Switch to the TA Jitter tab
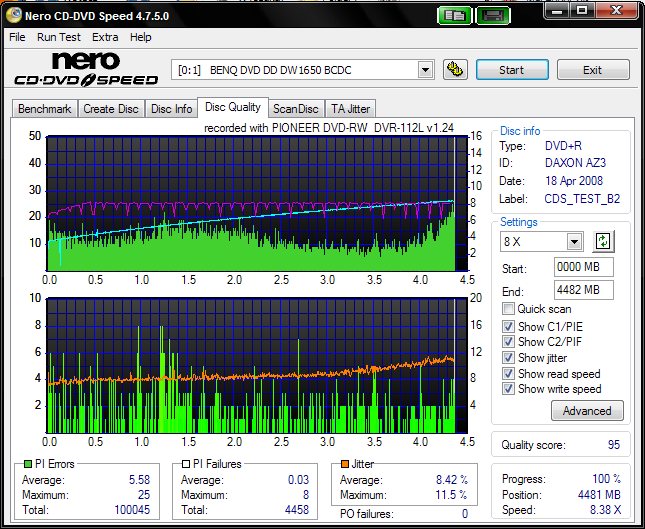645x529 pixels. 350,109
